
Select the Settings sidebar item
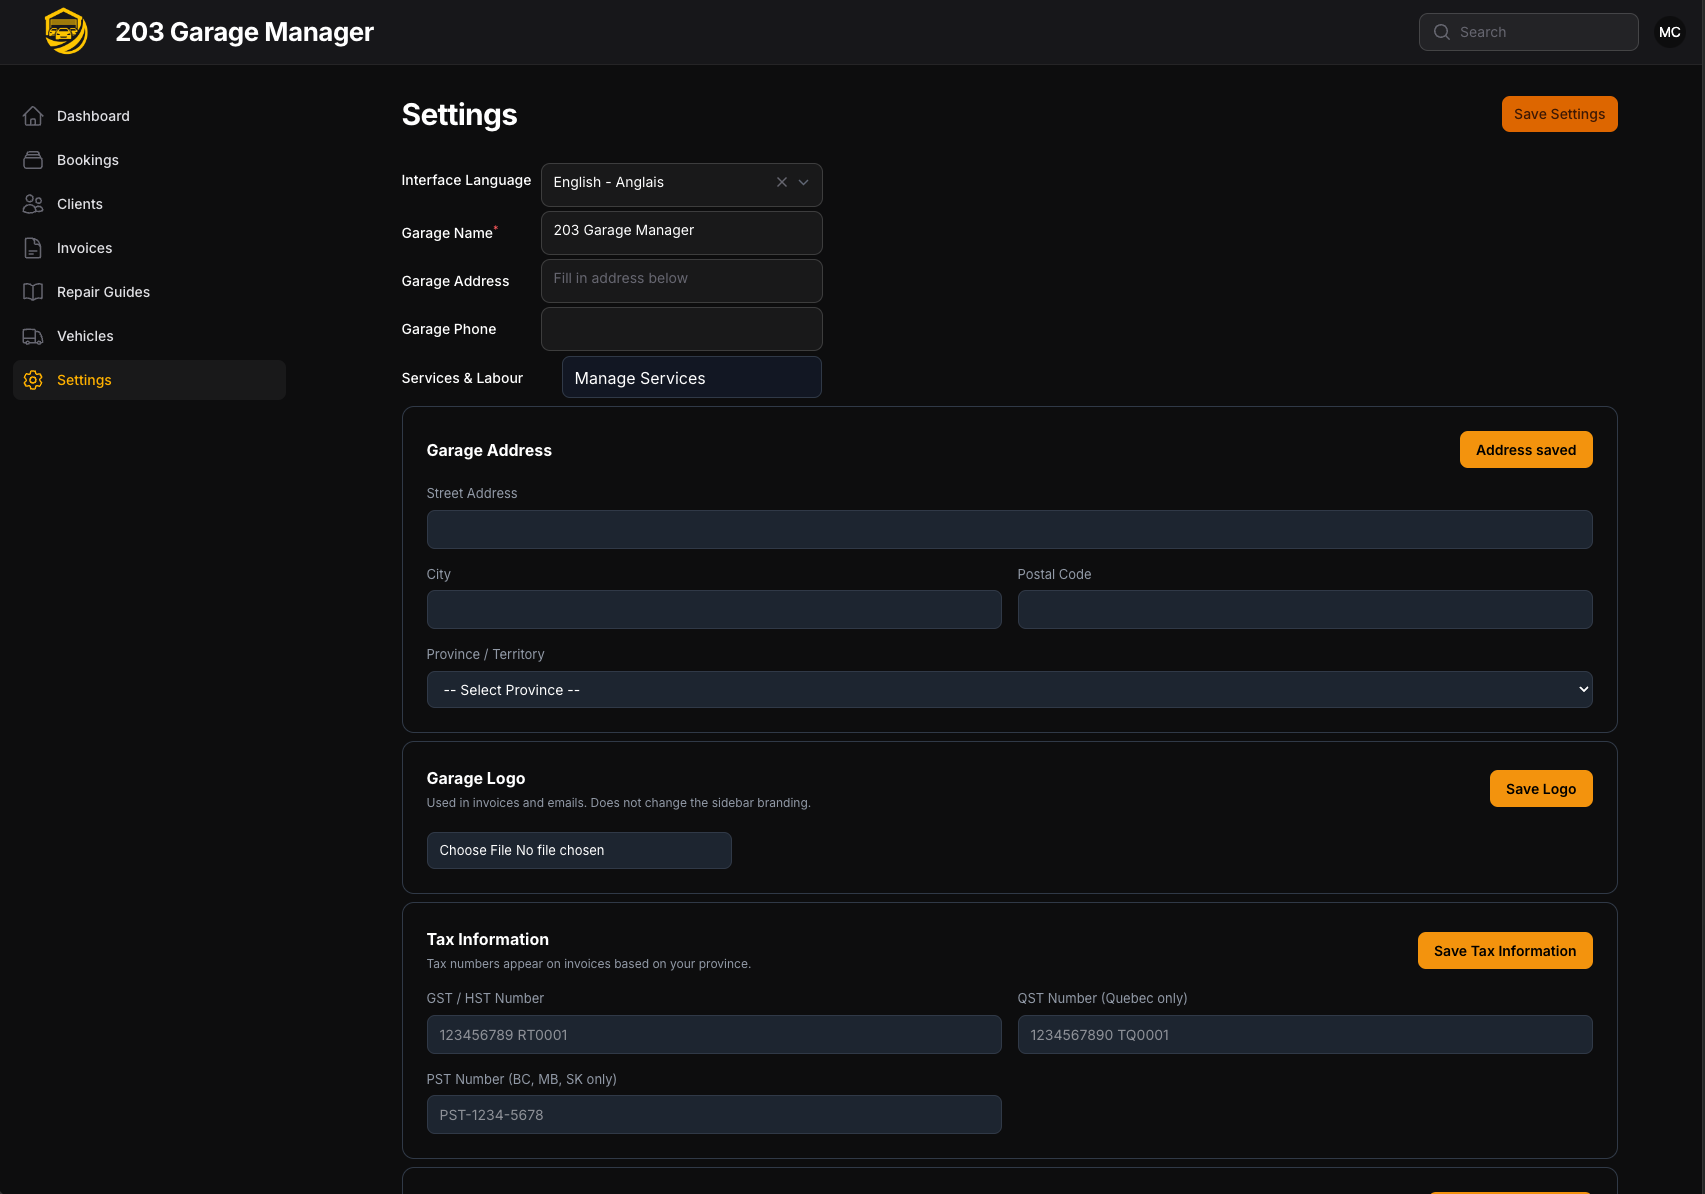(149, 380)
